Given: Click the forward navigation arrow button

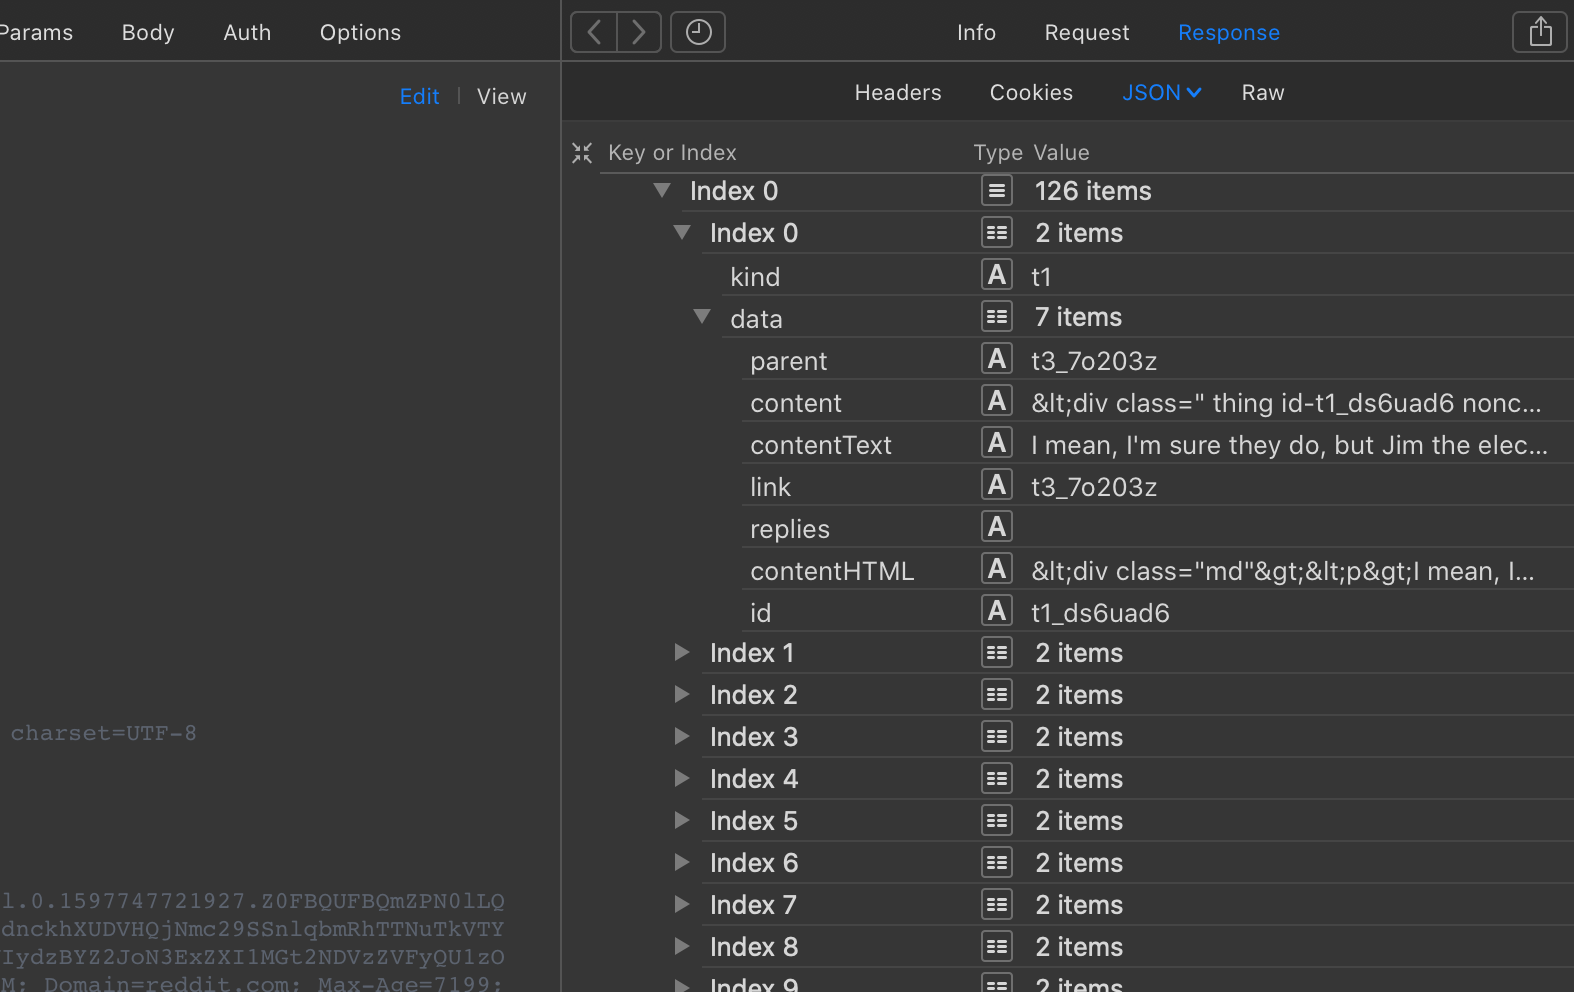Looking at the screenshot, I should 639,32.
